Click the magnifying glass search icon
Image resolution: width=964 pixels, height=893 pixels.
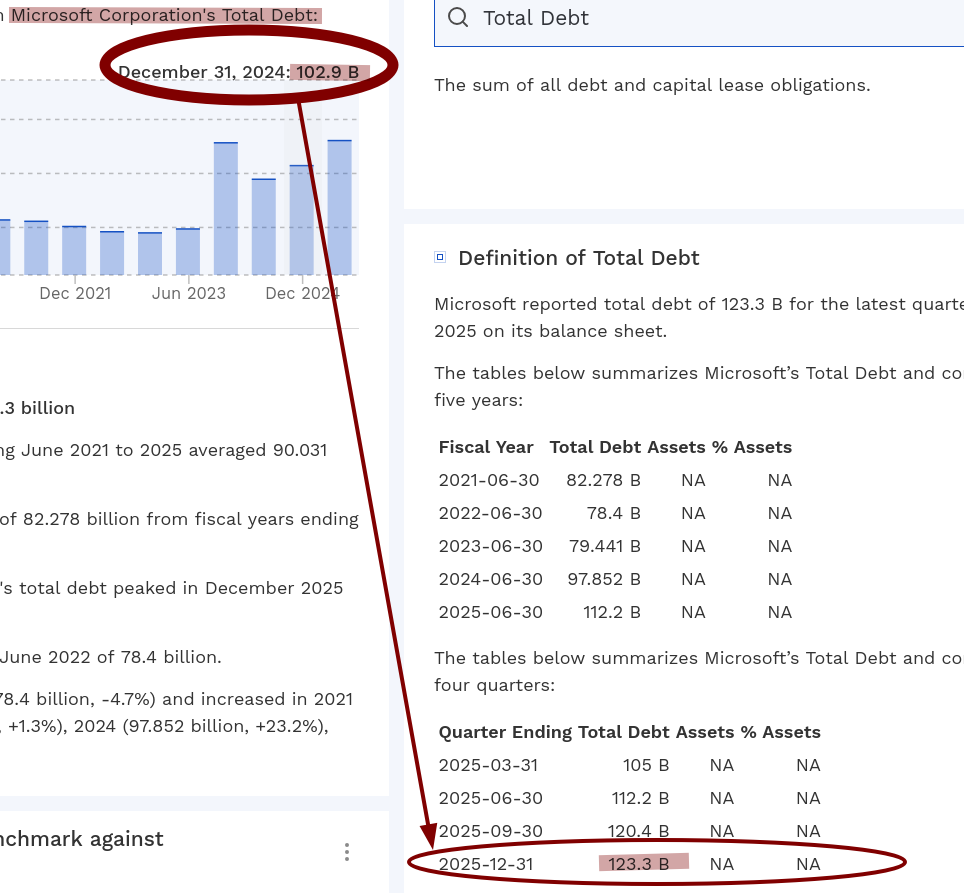coord(458,17)
